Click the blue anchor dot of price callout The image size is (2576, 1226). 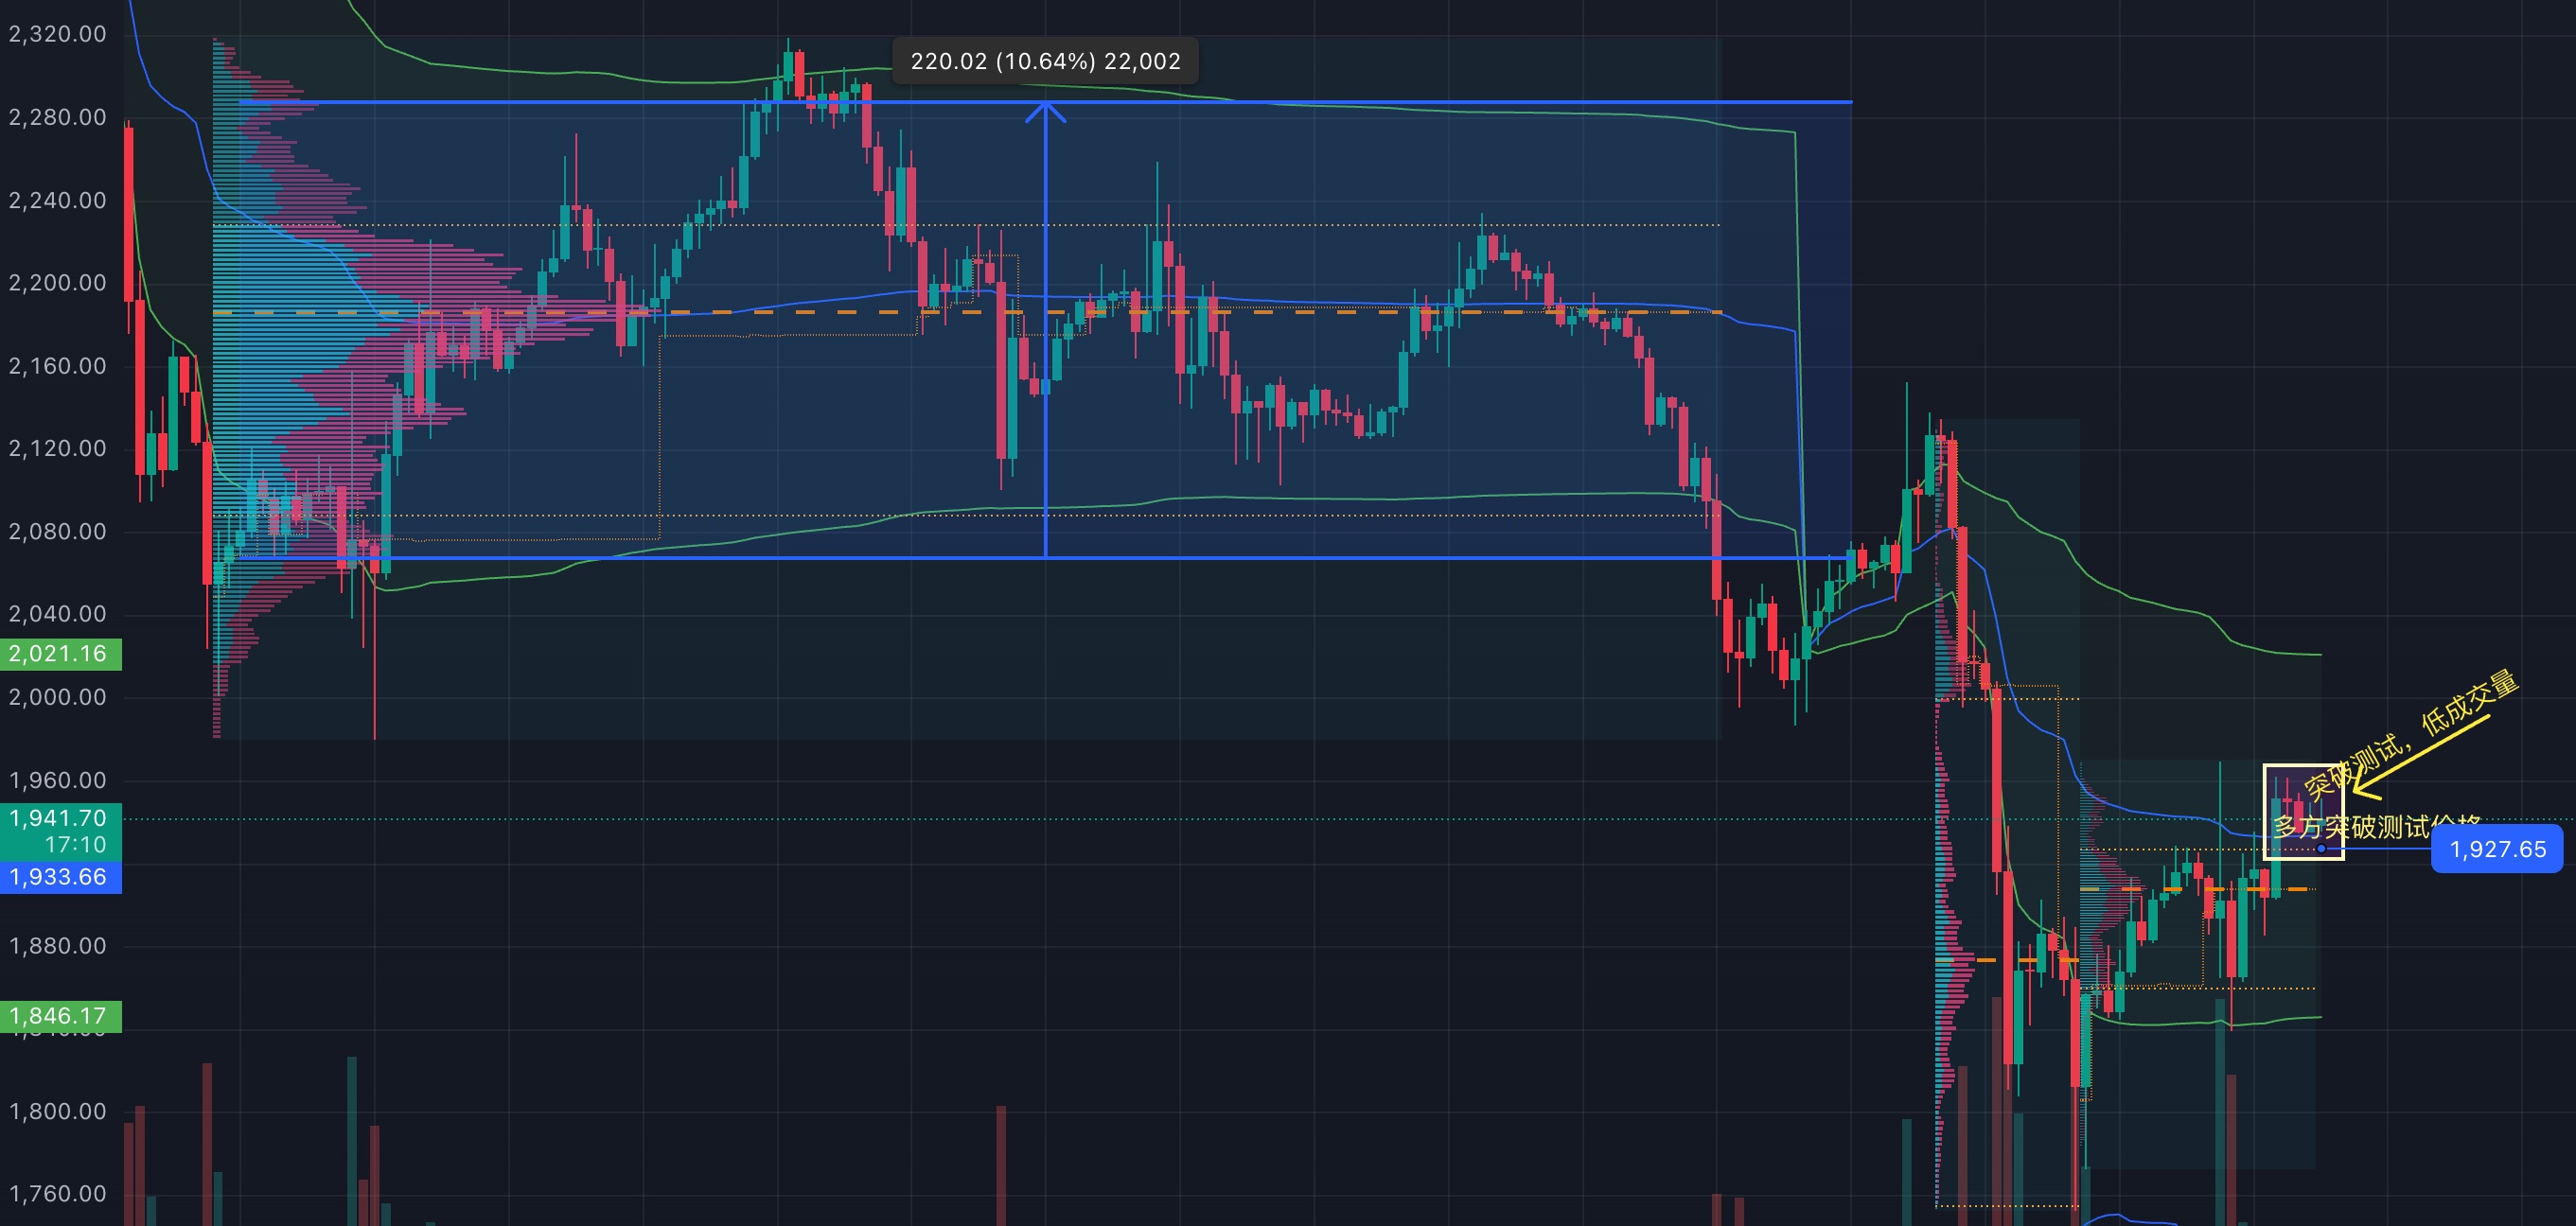(x=2321, y=849)
